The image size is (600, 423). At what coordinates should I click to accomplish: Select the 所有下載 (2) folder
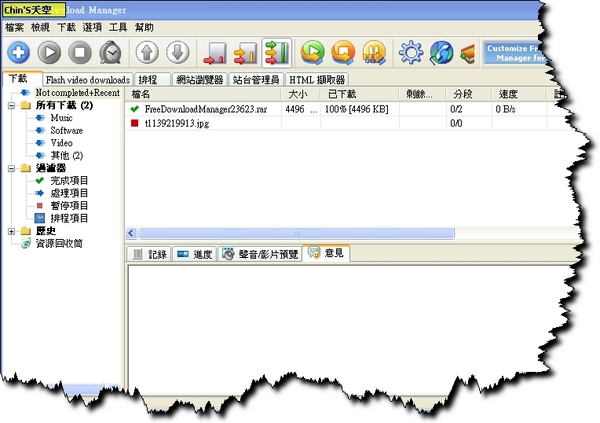(64, 105)
